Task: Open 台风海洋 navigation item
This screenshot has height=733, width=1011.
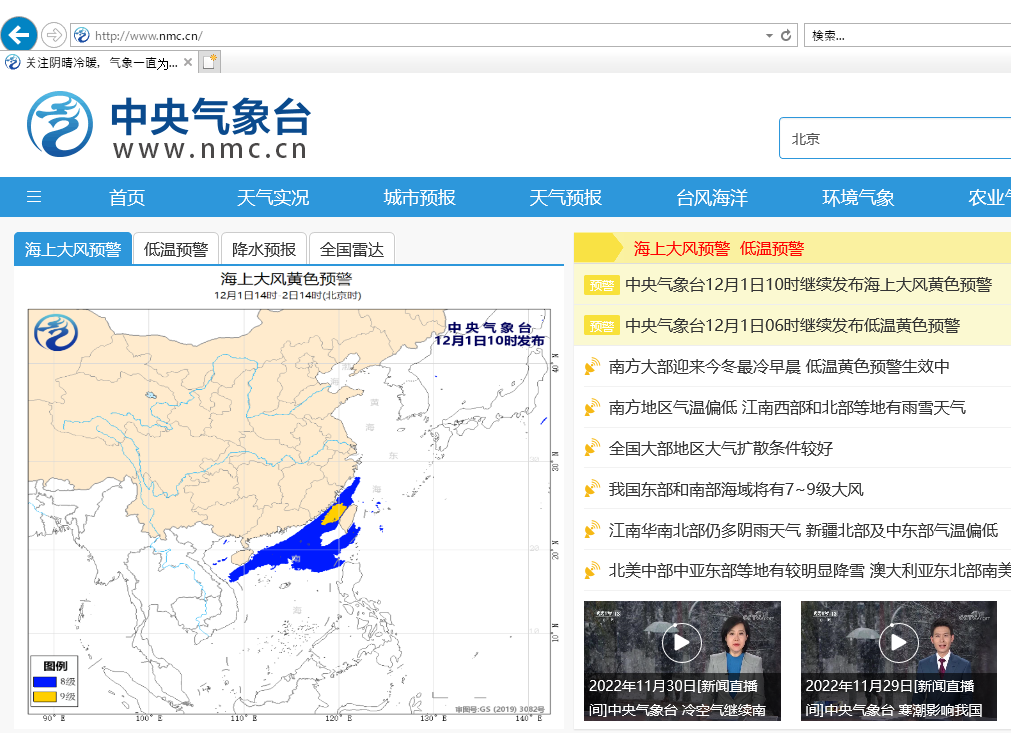Action: (712, 197)
